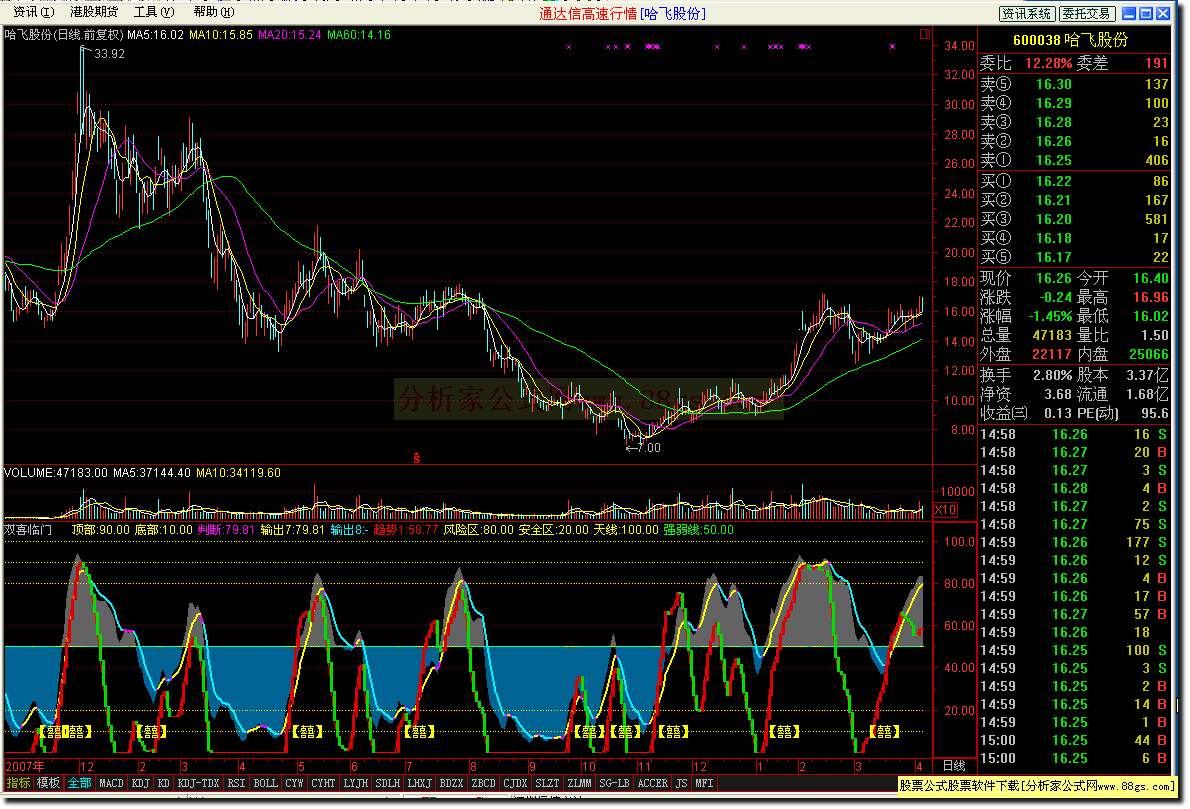Switch to the MFI indicator tab
The width and height of the screenshot is (1190, 809).
point(704,783)
